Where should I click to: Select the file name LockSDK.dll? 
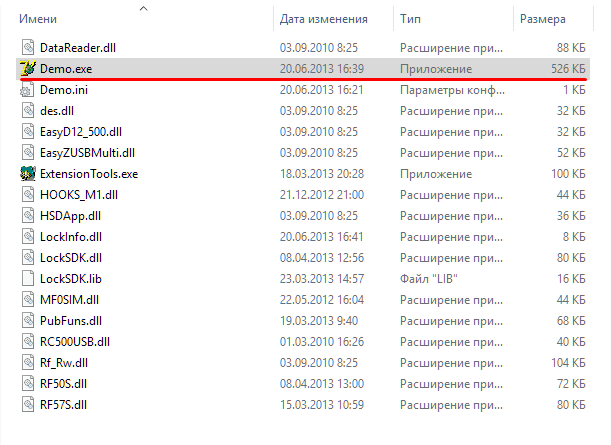[71, 258]
